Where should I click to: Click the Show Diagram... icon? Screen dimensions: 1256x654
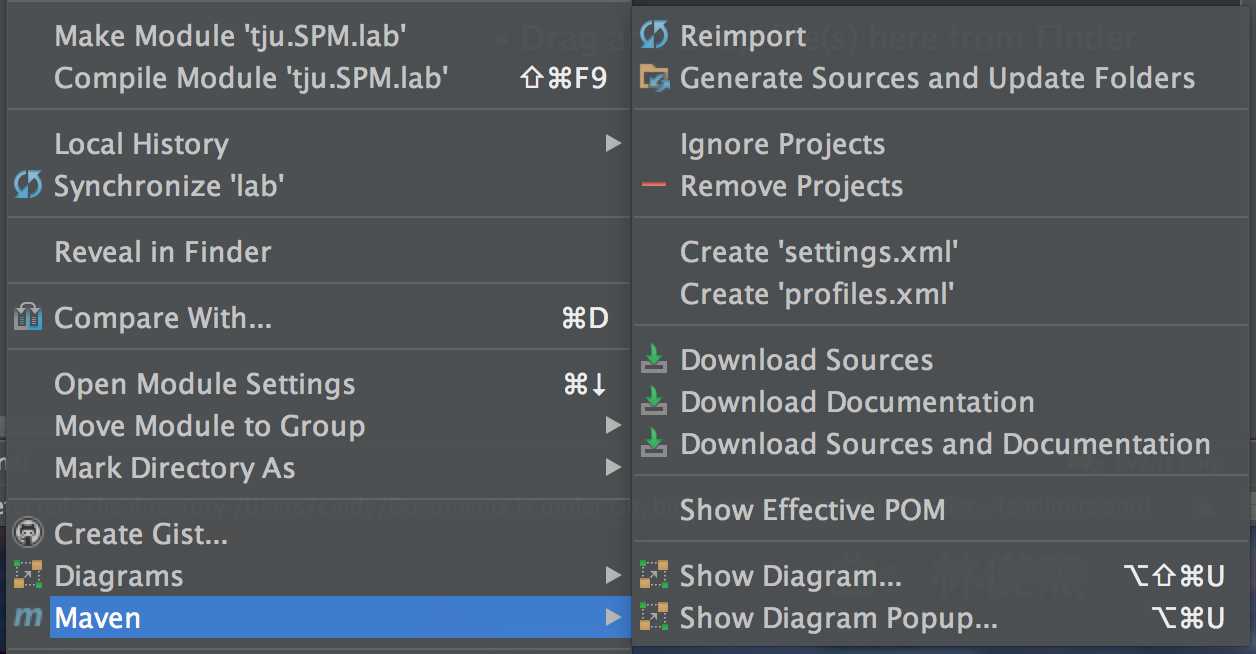[654, 576]
